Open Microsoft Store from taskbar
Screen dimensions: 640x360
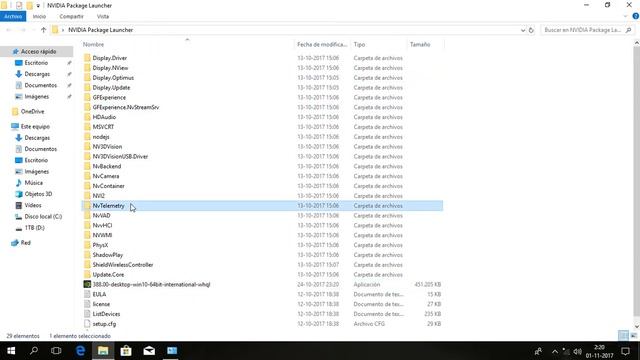[x=126, y=351]
